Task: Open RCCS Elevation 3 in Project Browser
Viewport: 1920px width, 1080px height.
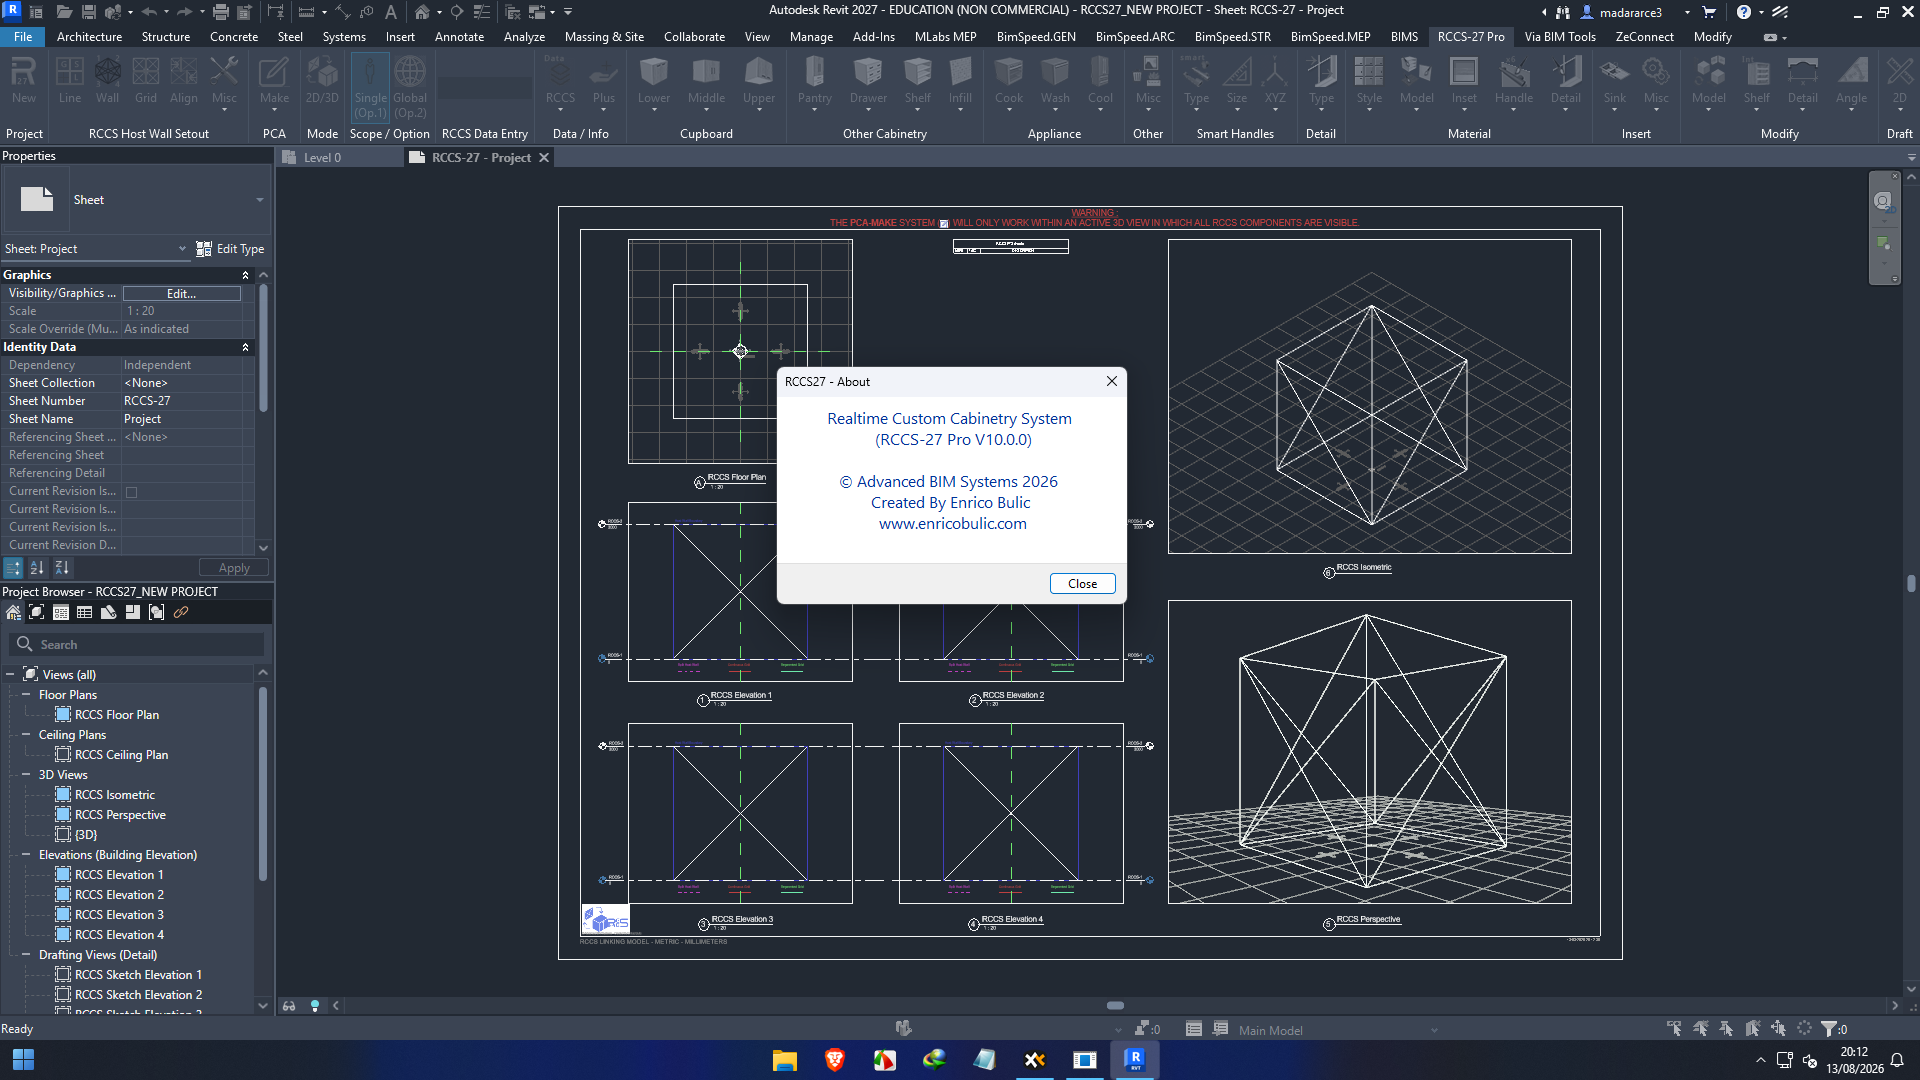Action: [x=119, y=915]
